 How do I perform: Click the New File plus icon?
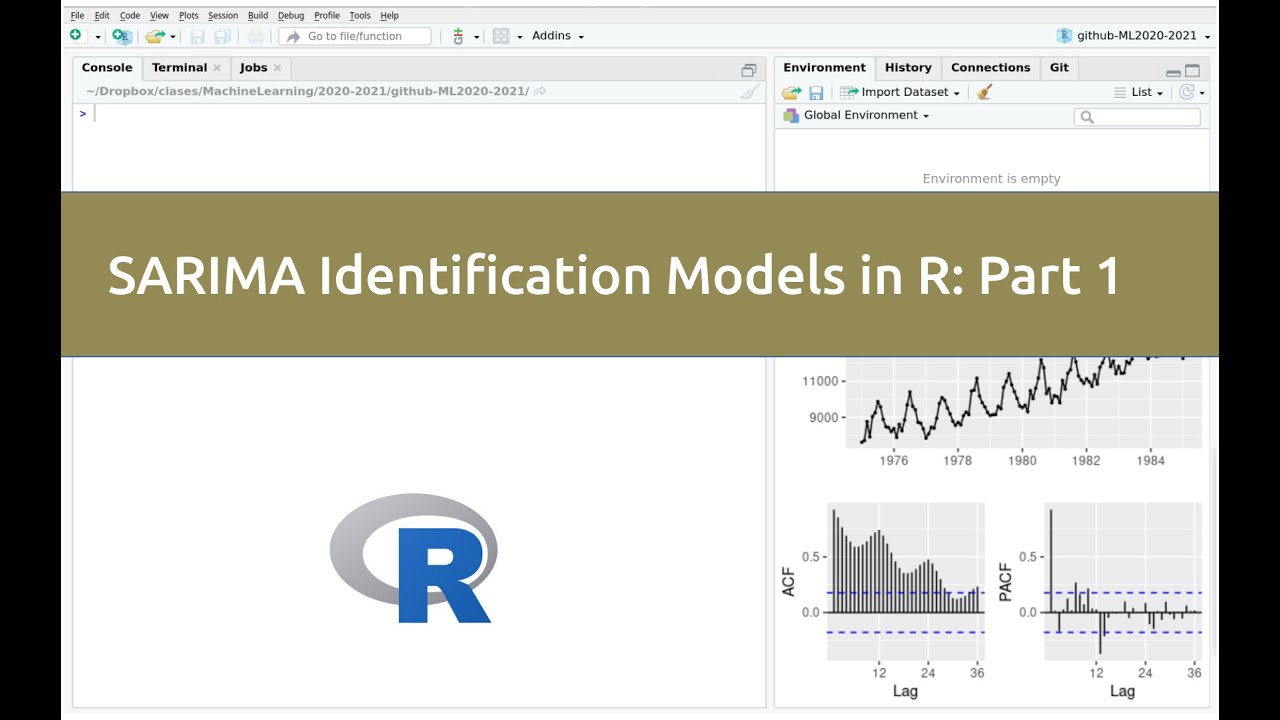[76, 36]
